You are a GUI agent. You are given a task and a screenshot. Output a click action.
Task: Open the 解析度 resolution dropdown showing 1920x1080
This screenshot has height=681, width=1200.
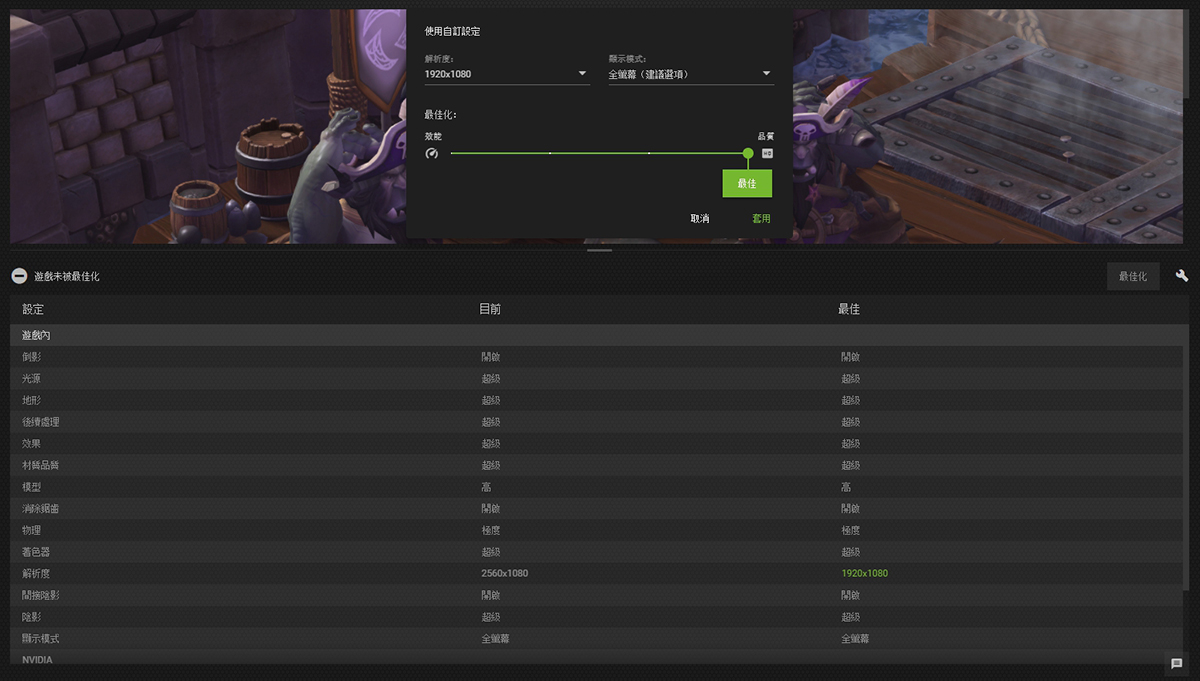click(x=506, y=74)
